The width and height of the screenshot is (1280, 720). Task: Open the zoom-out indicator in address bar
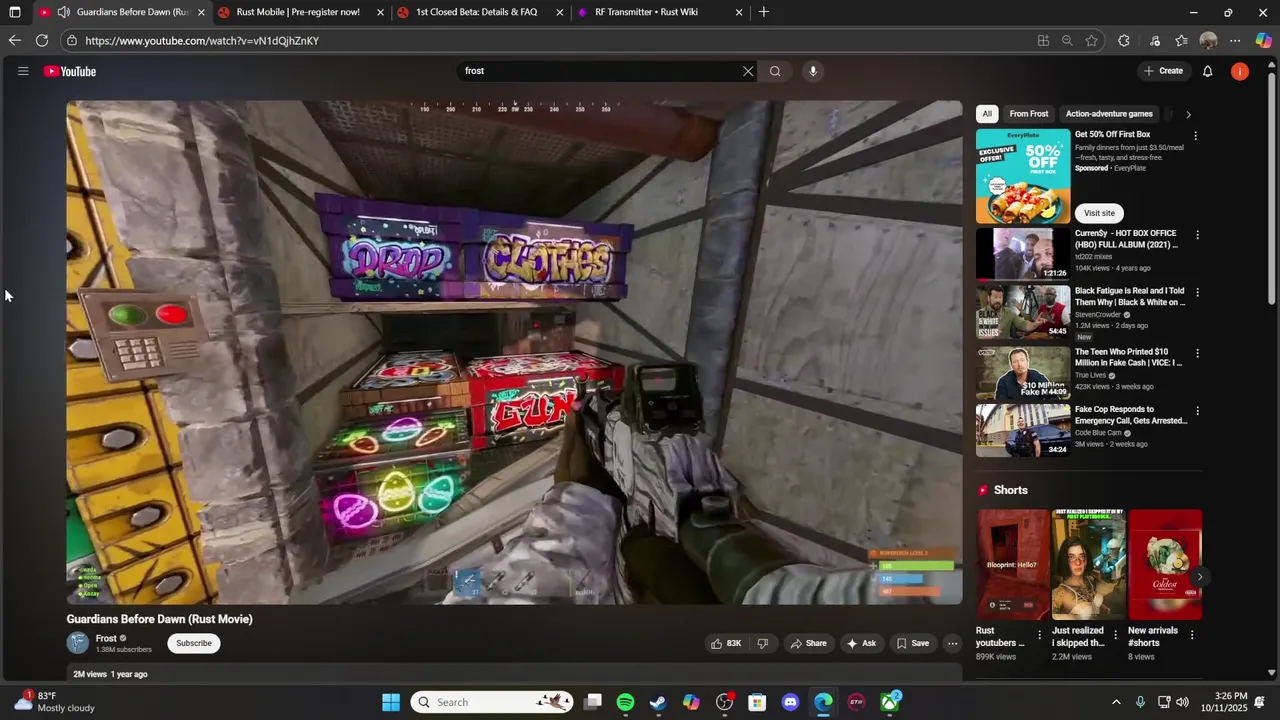(x=1067, y=41)
